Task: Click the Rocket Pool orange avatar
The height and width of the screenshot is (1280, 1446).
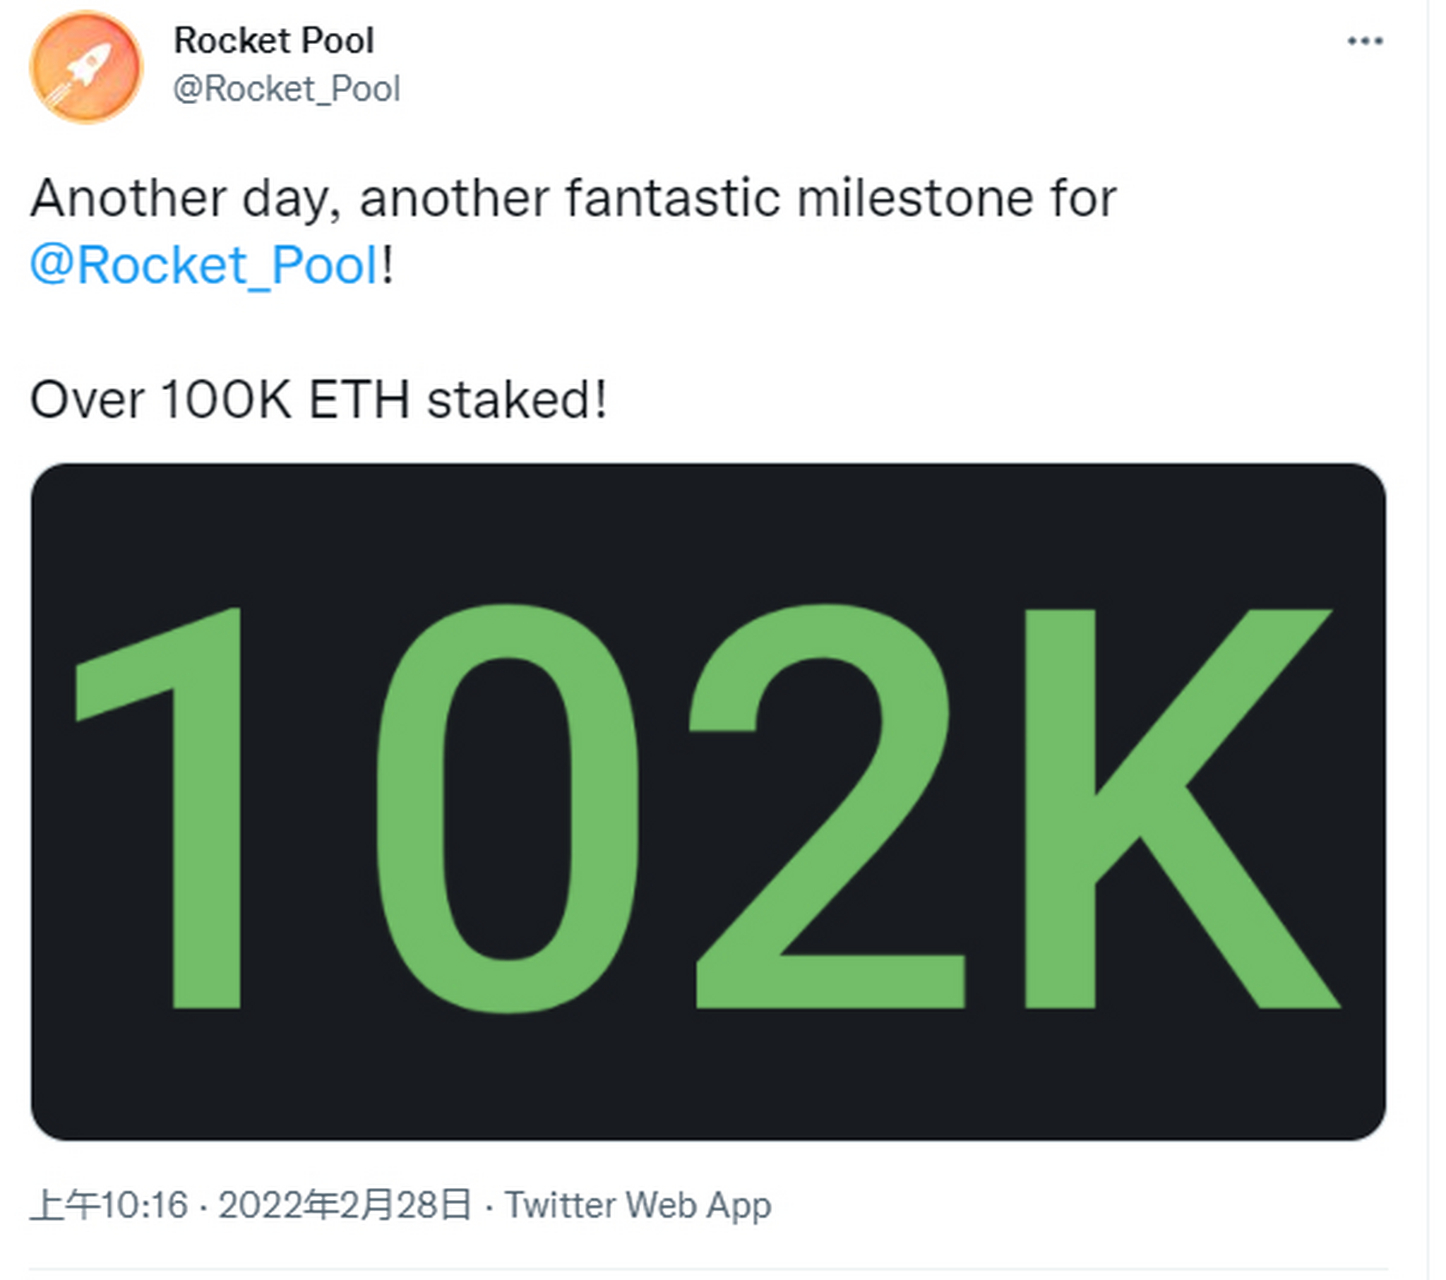Action: point(86,67)
